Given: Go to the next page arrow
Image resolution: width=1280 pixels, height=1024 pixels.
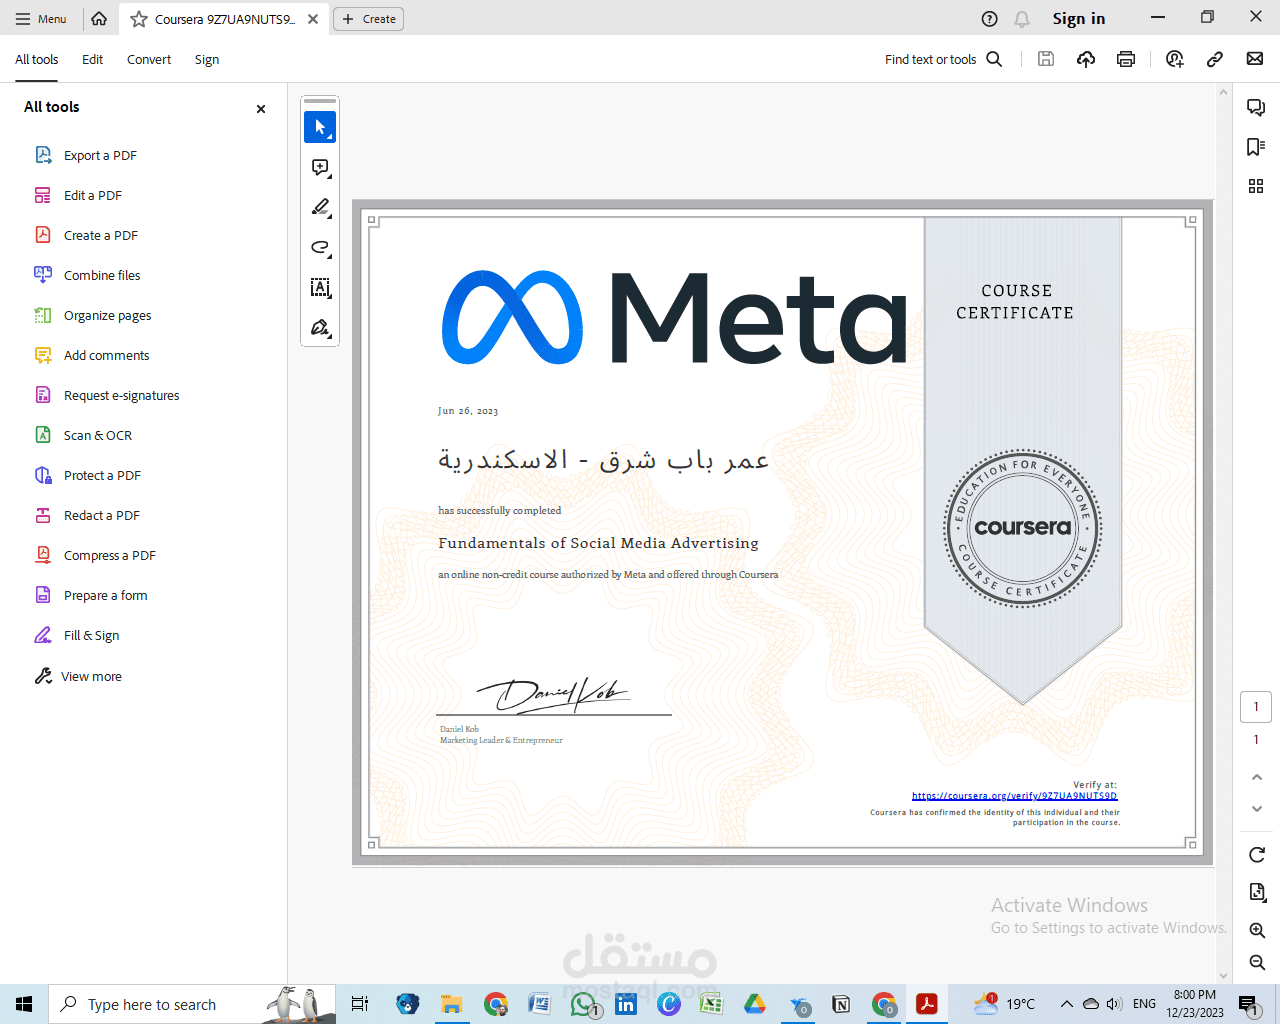Looking at the screenshot, I should 1257,809.
